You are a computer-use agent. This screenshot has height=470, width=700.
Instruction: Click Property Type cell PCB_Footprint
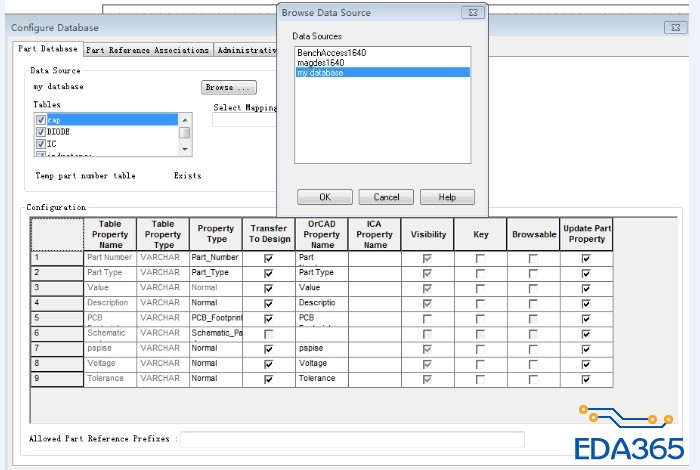point(216,319)
